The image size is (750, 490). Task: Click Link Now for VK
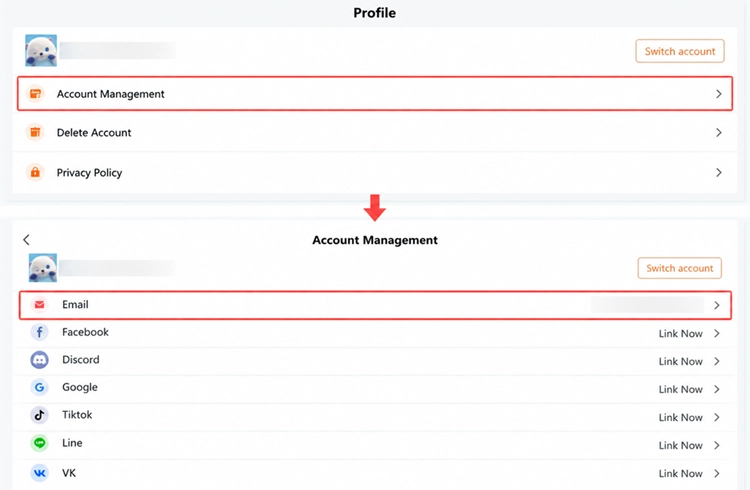(x=680, y=473)
